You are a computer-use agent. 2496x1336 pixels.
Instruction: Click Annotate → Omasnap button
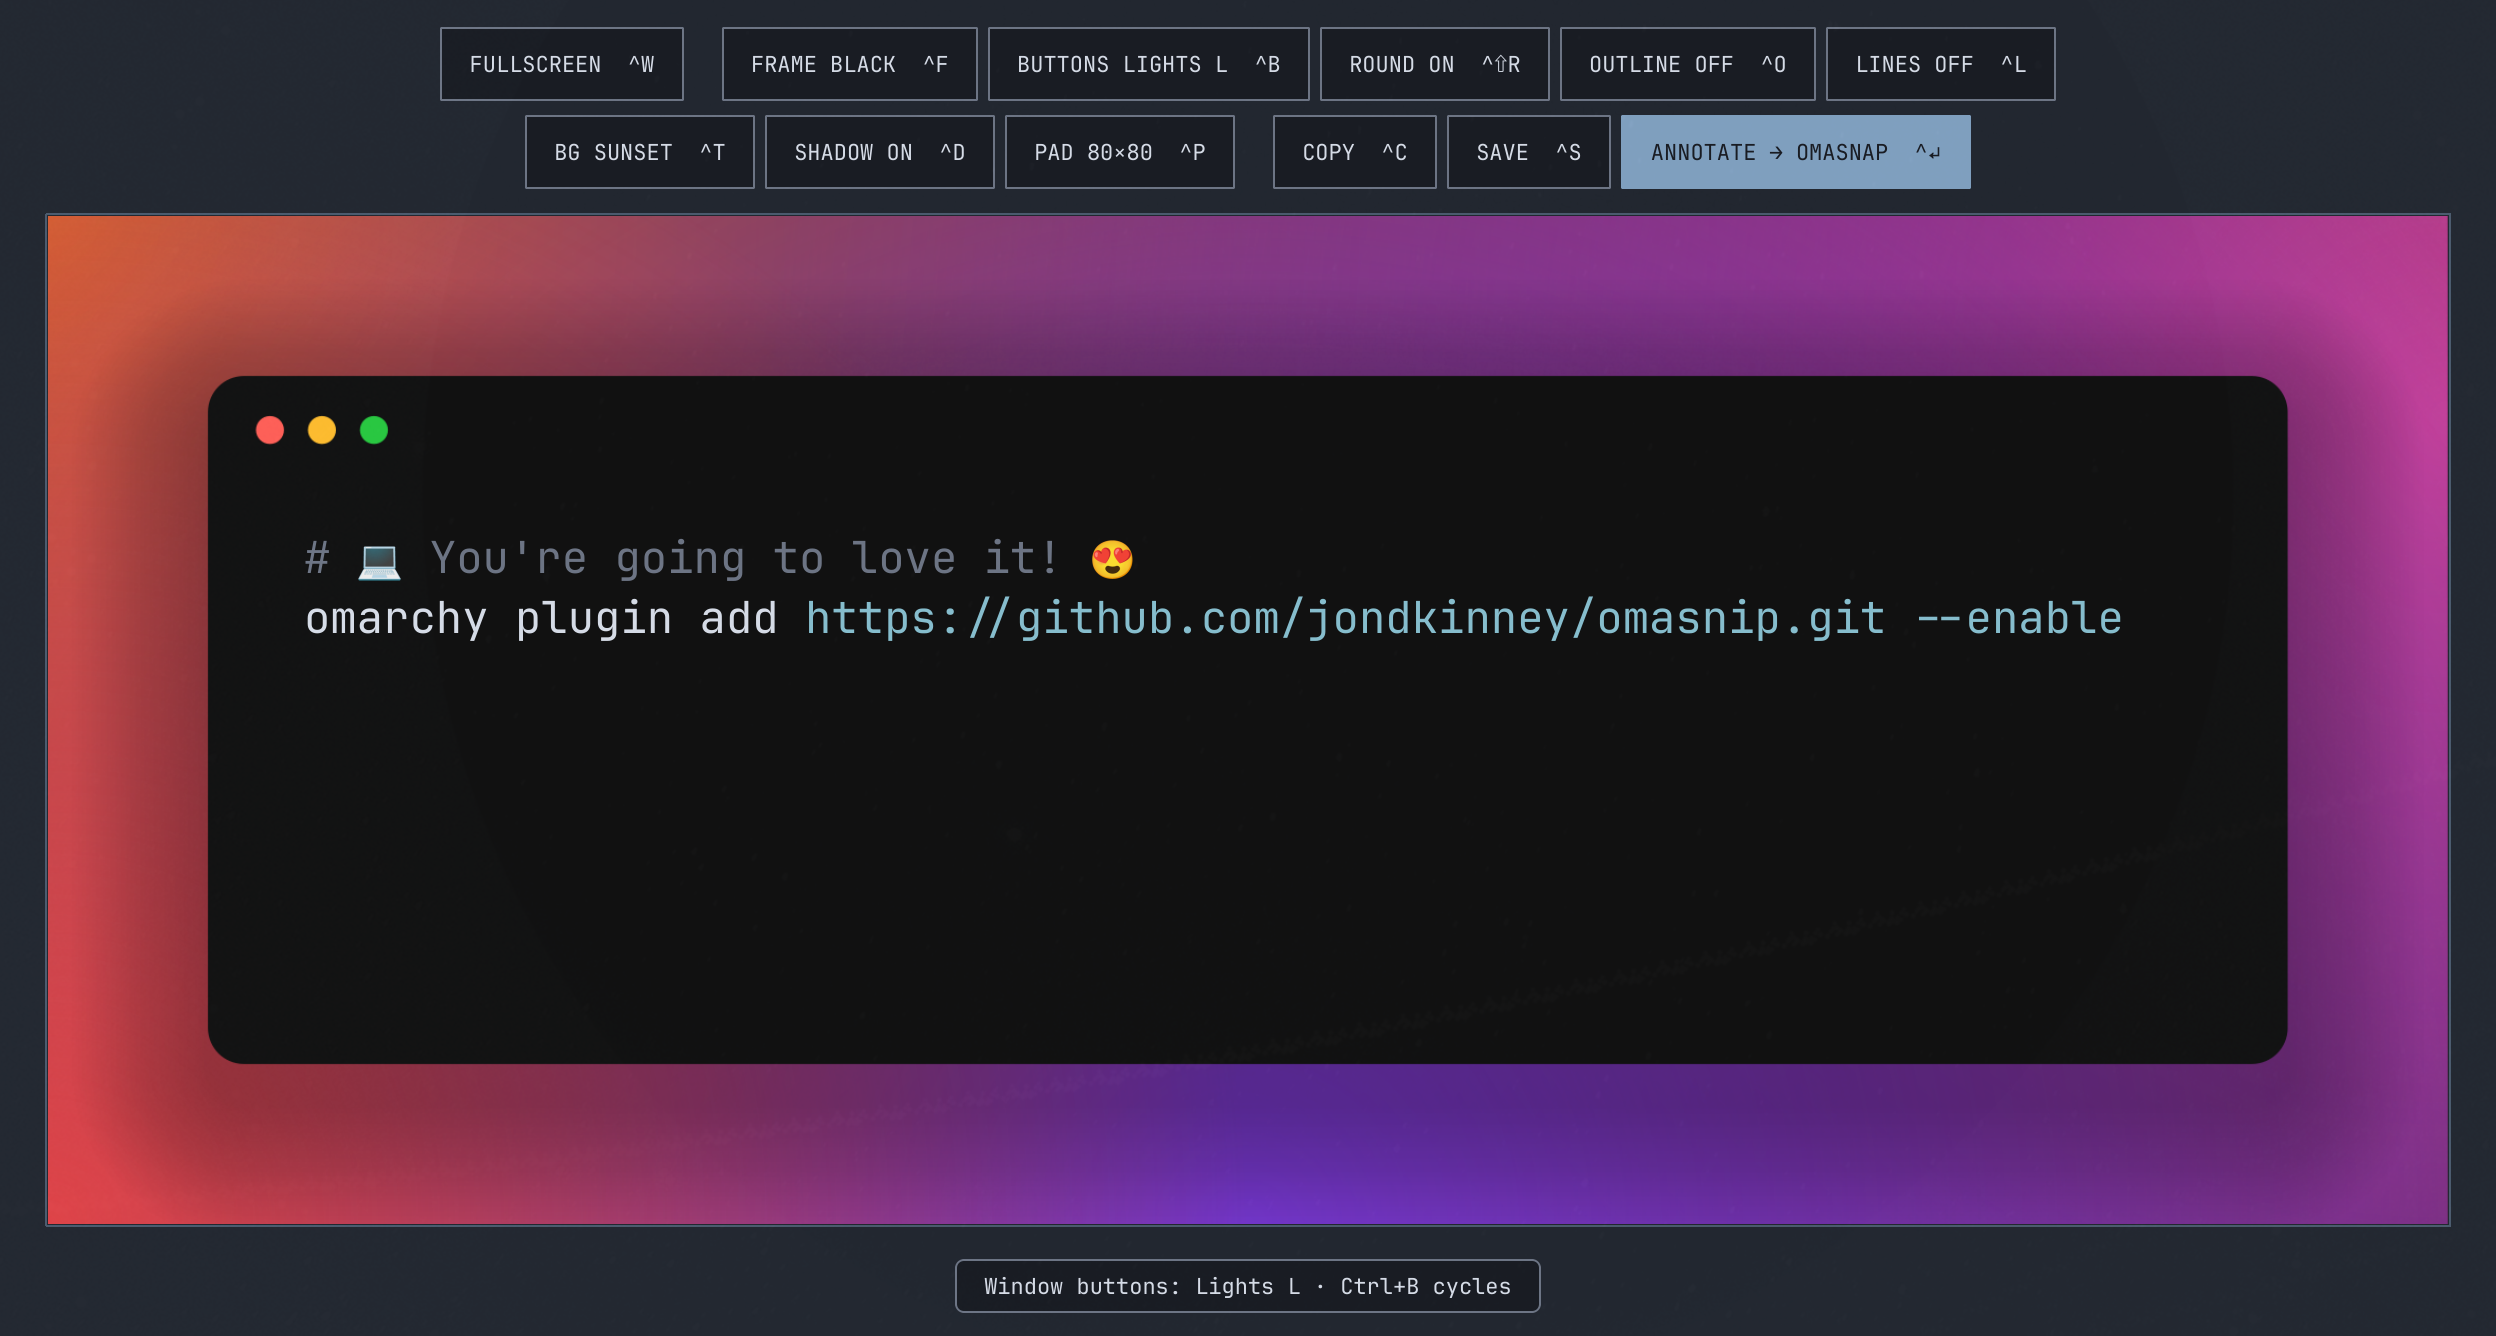(x=1795, y=152)
